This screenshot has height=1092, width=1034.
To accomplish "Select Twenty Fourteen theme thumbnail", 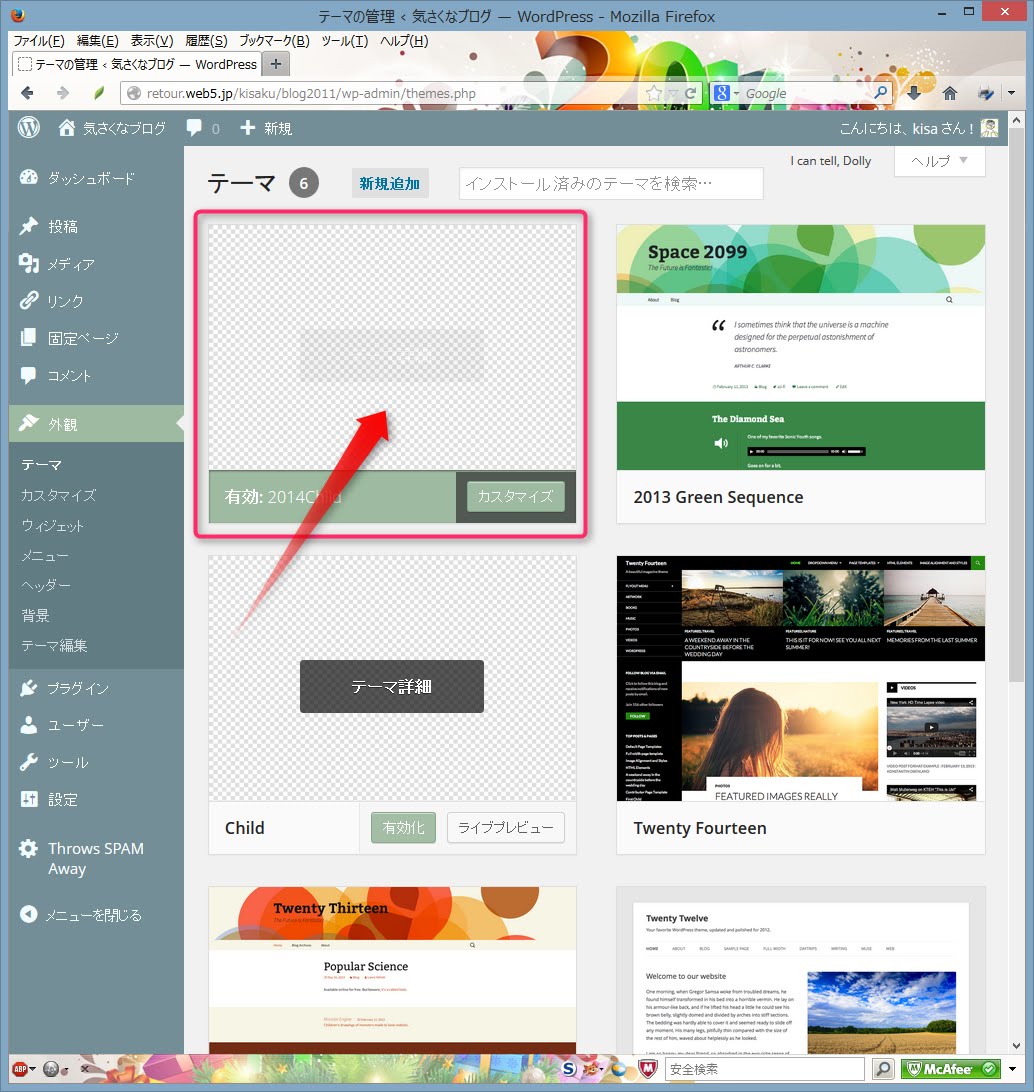I will pyautogui.click(x=801, y=678).
